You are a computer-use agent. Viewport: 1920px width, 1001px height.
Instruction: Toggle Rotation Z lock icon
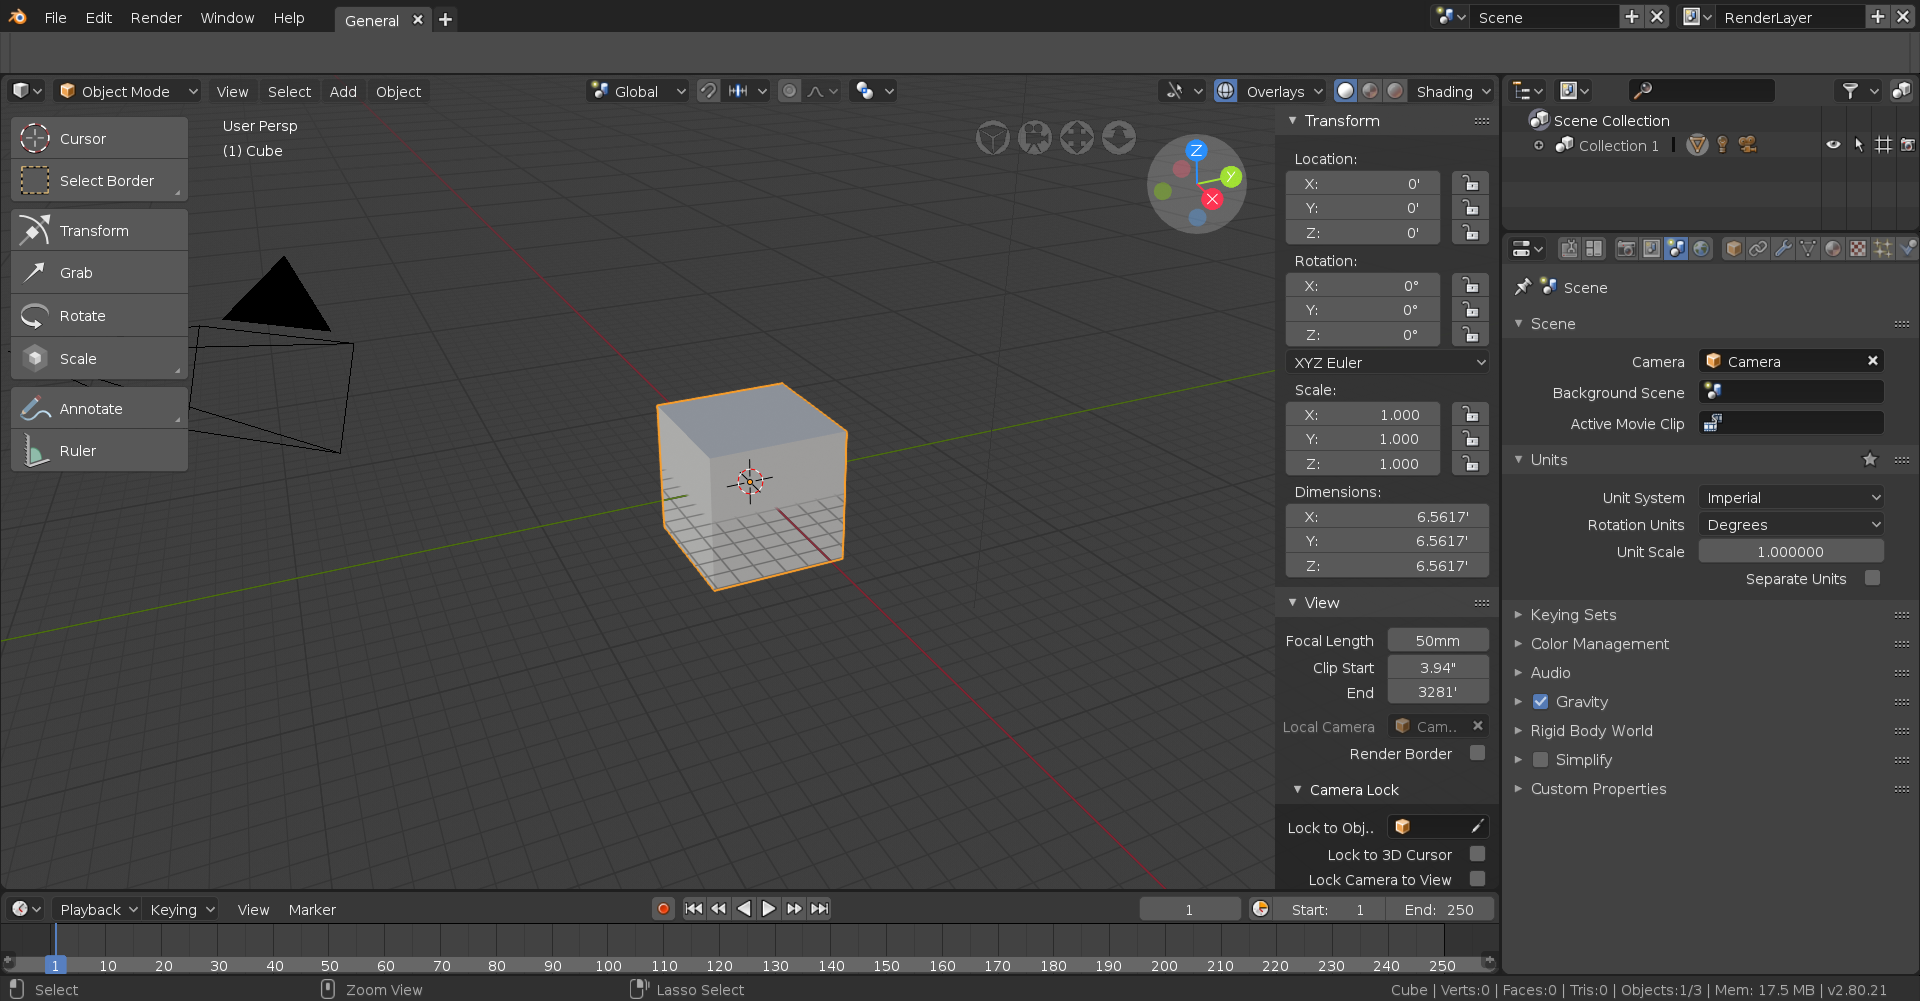(1470, 335)
